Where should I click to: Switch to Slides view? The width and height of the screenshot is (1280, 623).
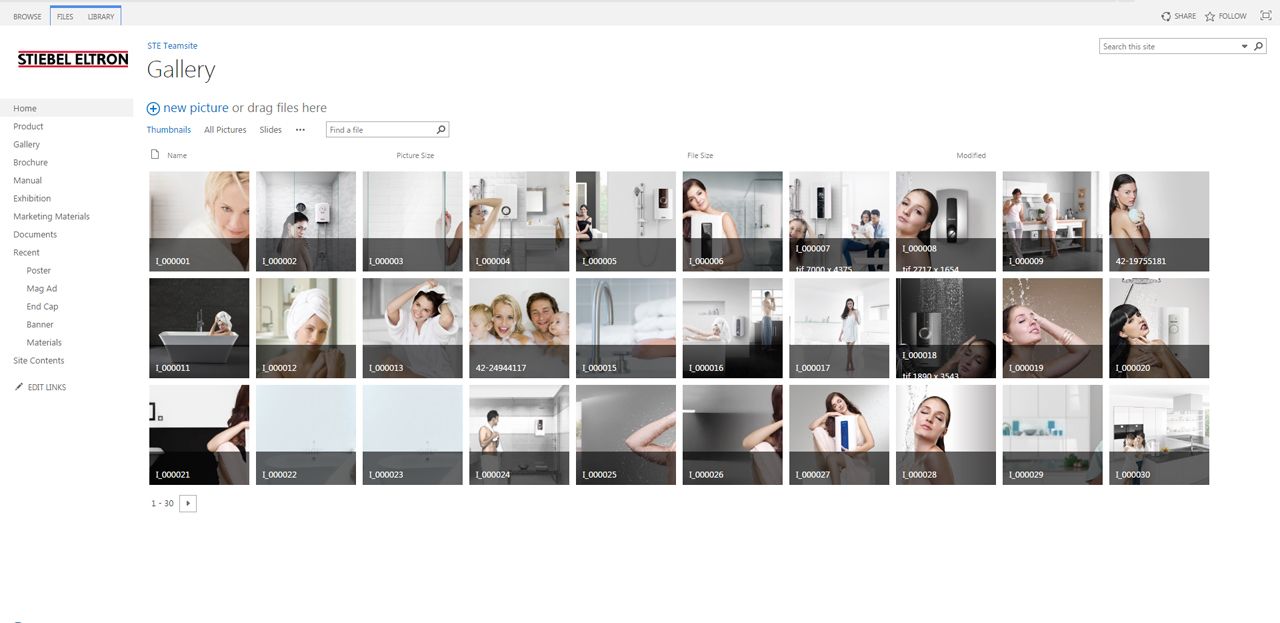tap(271, 130)
